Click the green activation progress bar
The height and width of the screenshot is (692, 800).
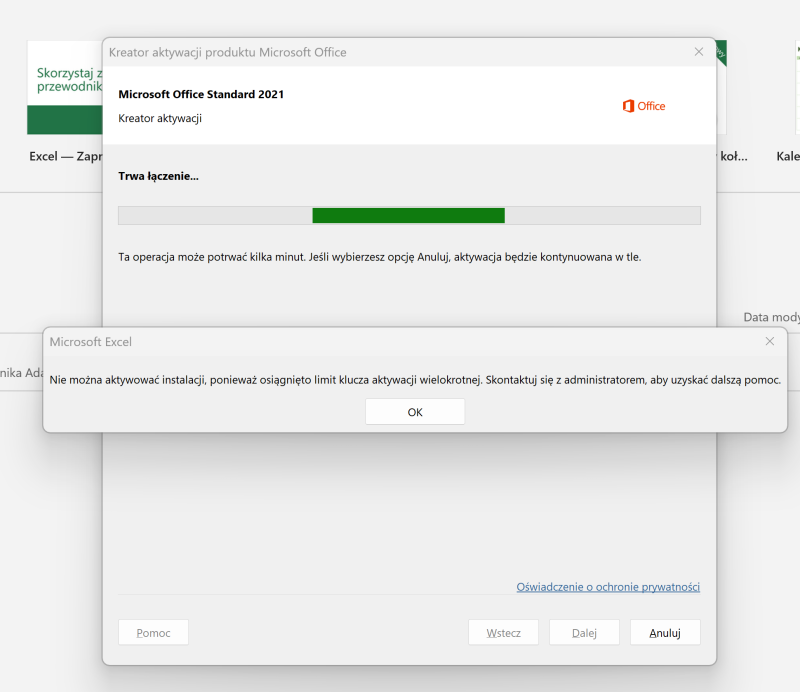click(408, 215)
